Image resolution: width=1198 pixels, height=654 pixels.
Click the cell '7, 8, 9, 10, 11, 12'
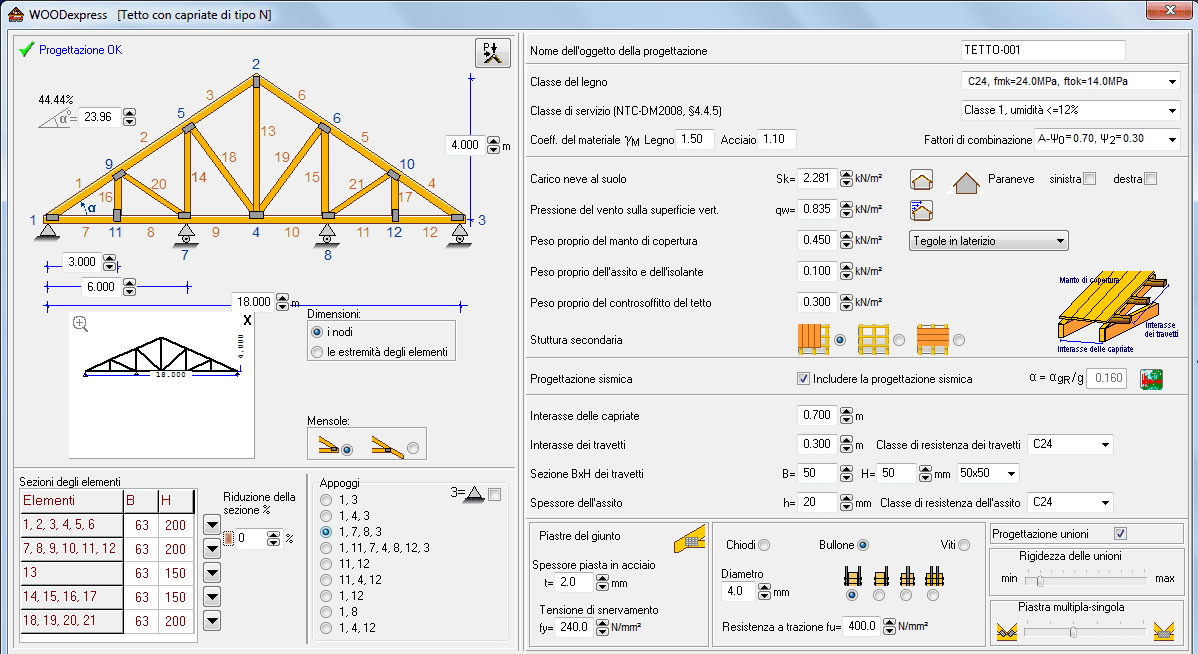click(73, 549)
